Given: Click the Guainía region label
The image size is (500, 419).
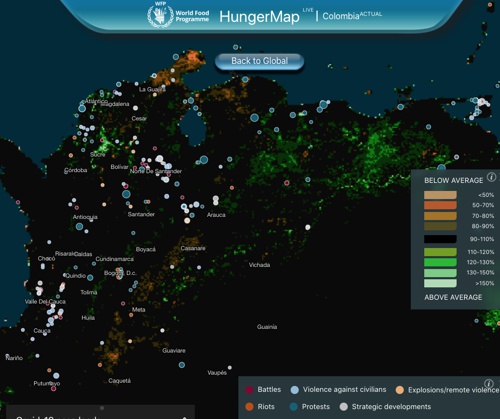Looking at the screenshot, I should coord(267,327).
